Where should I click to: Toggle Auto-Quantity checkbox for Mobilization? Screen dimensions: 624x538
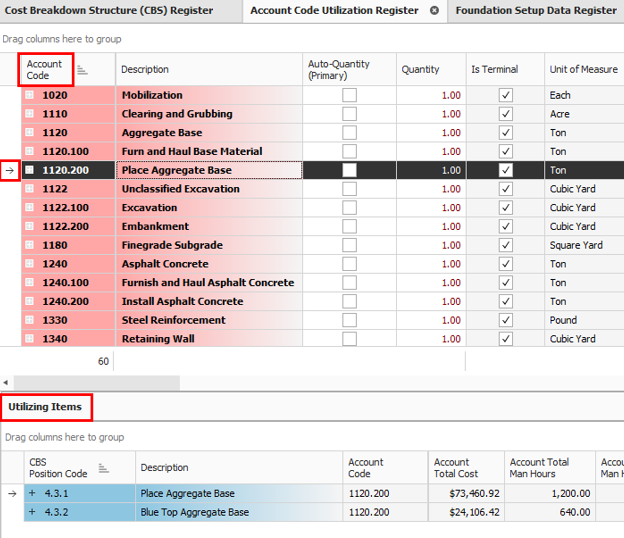click(x=349, y=95)
